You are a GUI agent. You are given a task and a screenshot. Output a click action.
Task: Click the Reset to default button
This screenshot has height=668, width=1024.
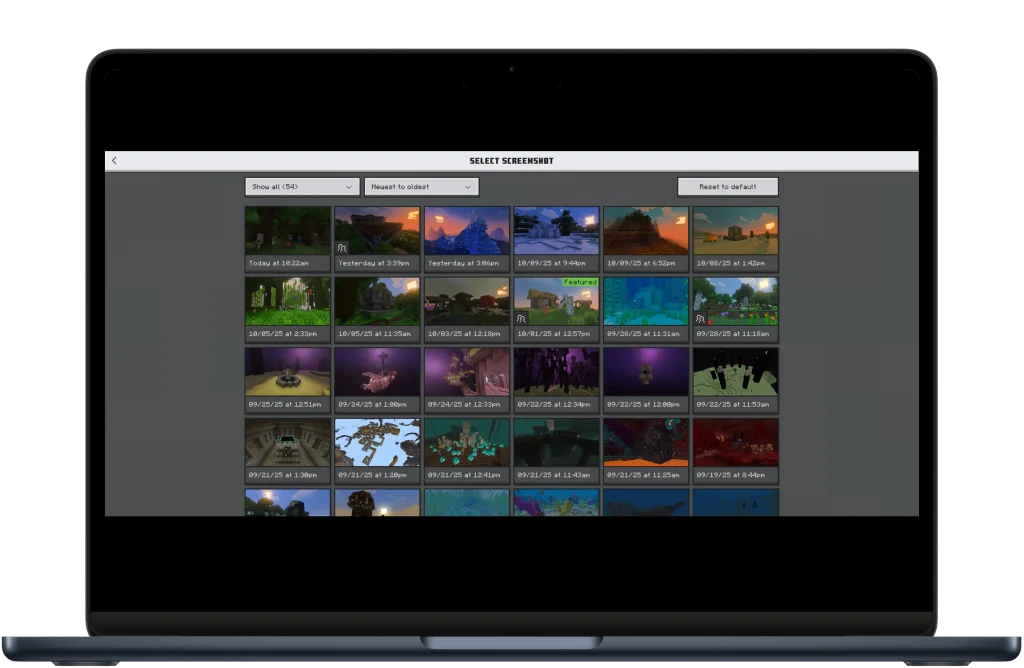[728, 187]
